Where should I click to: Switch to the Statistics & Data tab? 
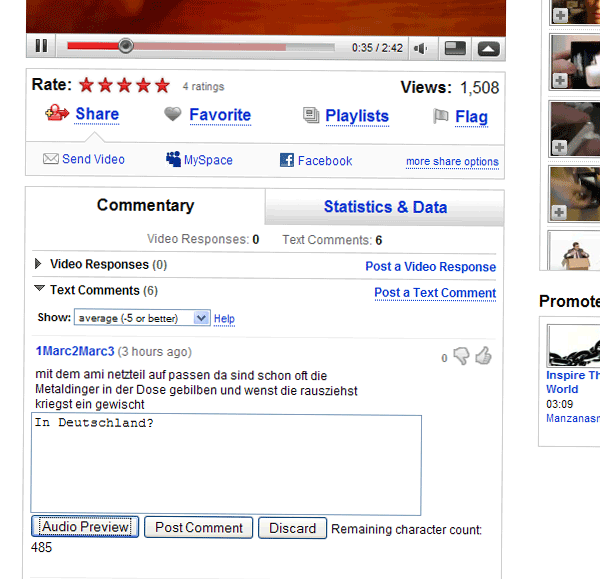coord(385,207)
